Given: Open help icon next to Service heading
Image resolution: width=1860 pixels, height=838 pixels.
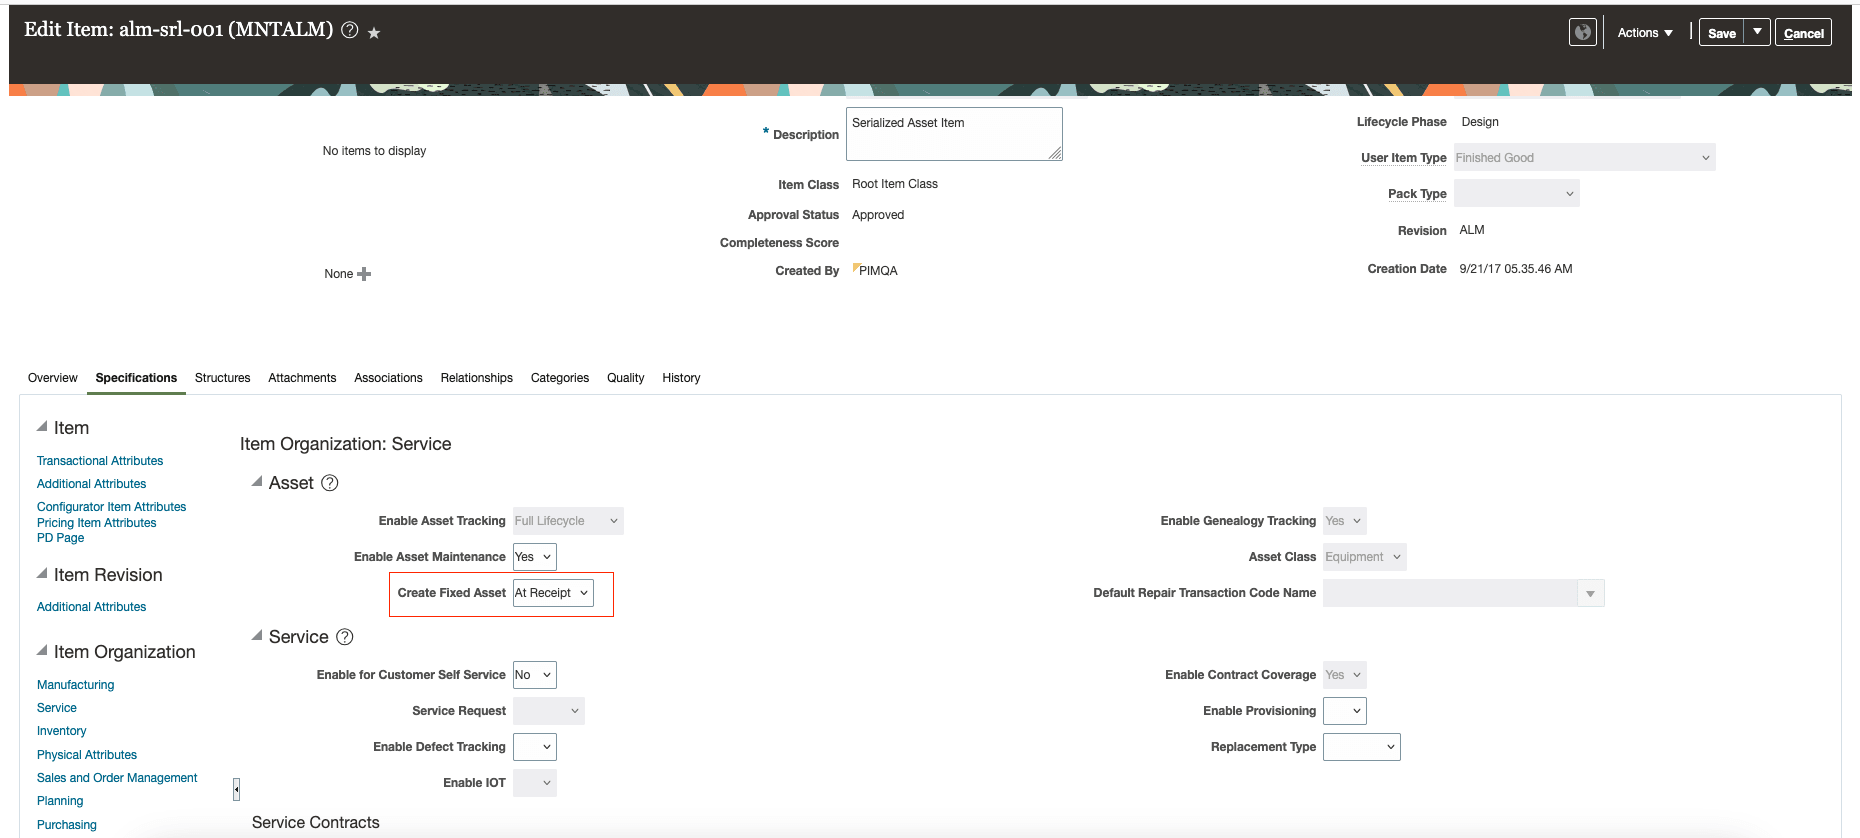Looking at the screenshot, I should coord(345,637).
